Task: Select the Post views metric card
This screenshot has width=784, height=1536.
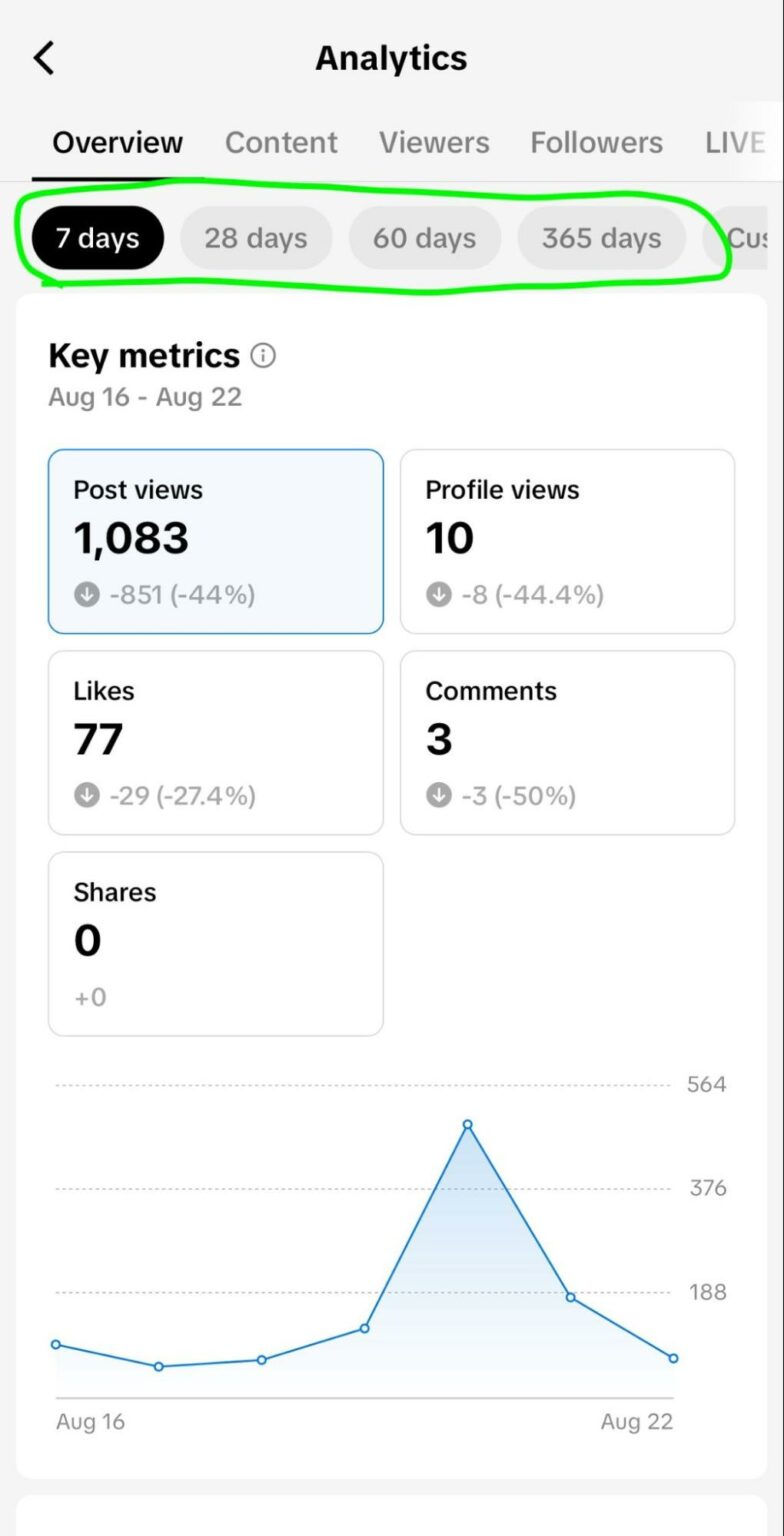Action: pyautogui.click(x=215, y=541)
